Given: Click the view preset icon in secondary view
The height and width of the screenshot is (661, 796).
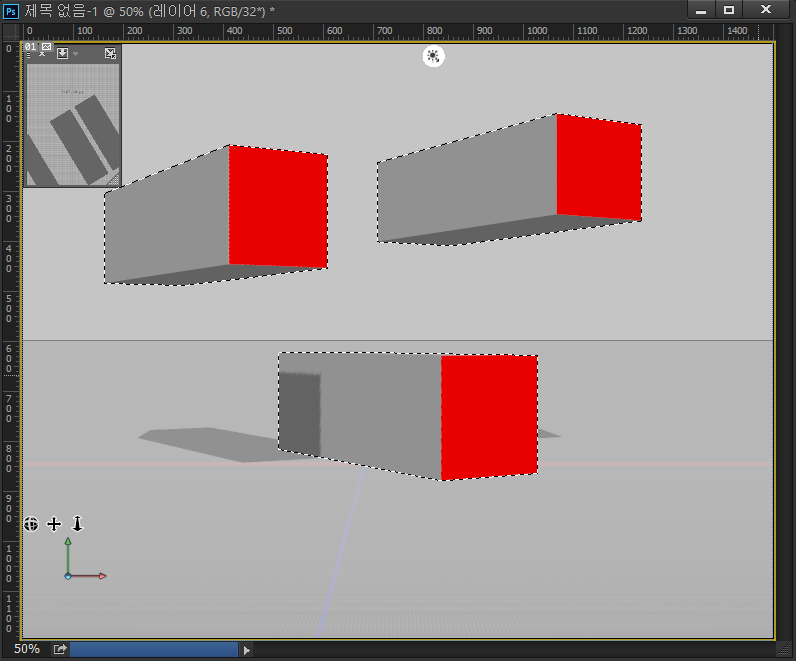Looking at the screenshot, I should [x=62, y=53].
